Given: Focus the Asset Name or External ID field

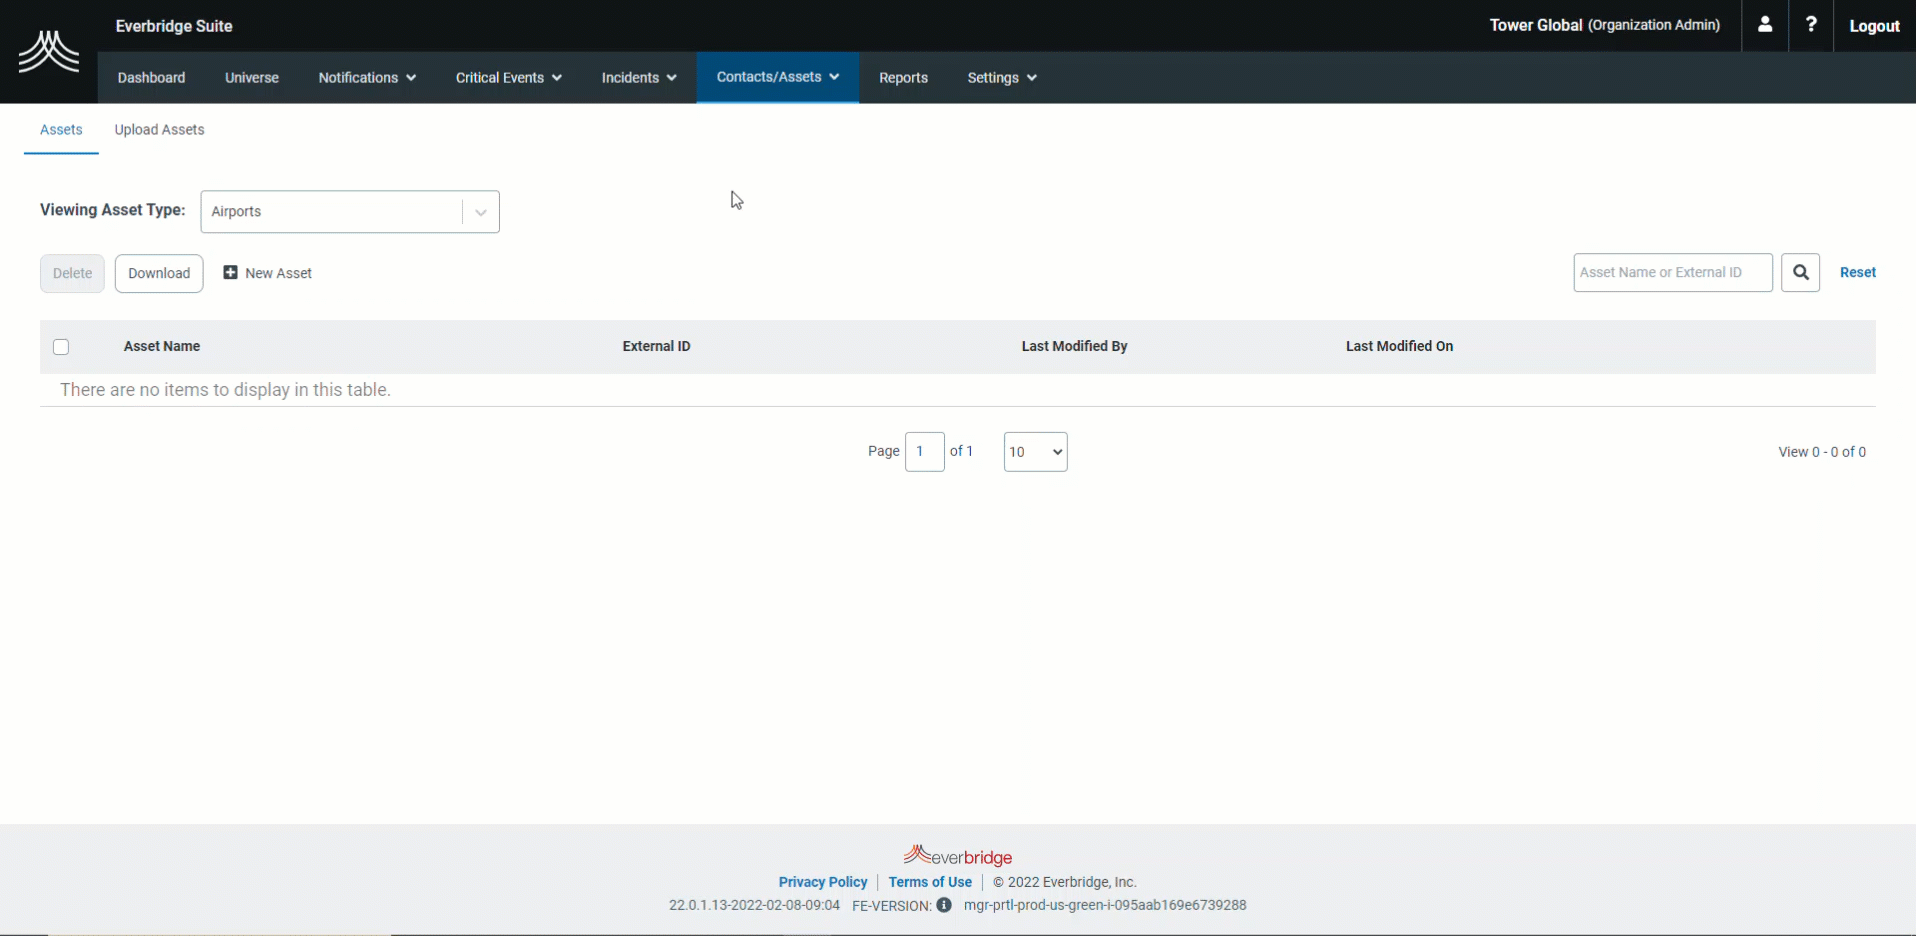Looking at the screenshot, I should coord(1673,272).
